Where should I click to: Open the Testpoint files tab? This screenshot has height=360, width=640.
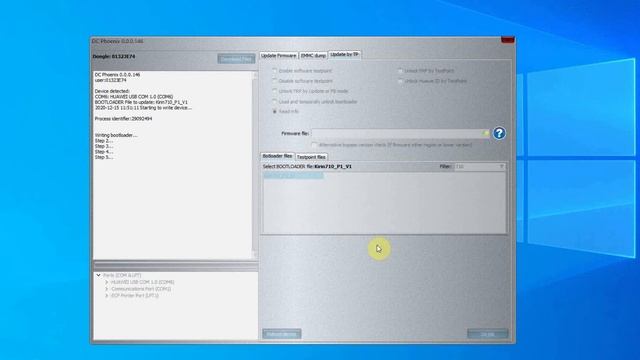coord(311,157)
